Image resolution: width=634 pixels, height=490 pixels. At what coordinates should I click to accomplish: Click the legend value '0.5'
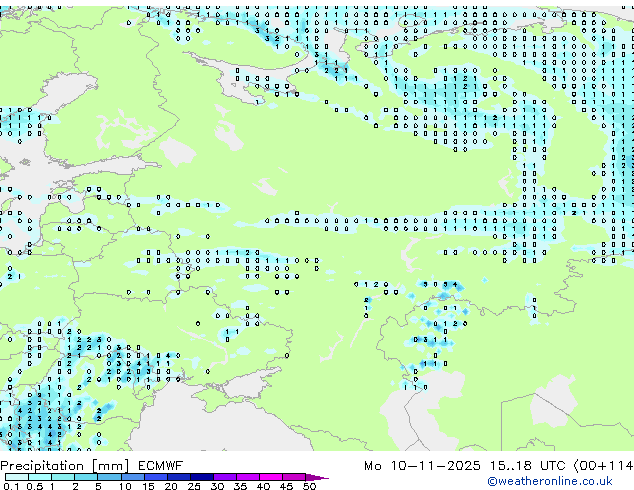click(x=35, y=486)
